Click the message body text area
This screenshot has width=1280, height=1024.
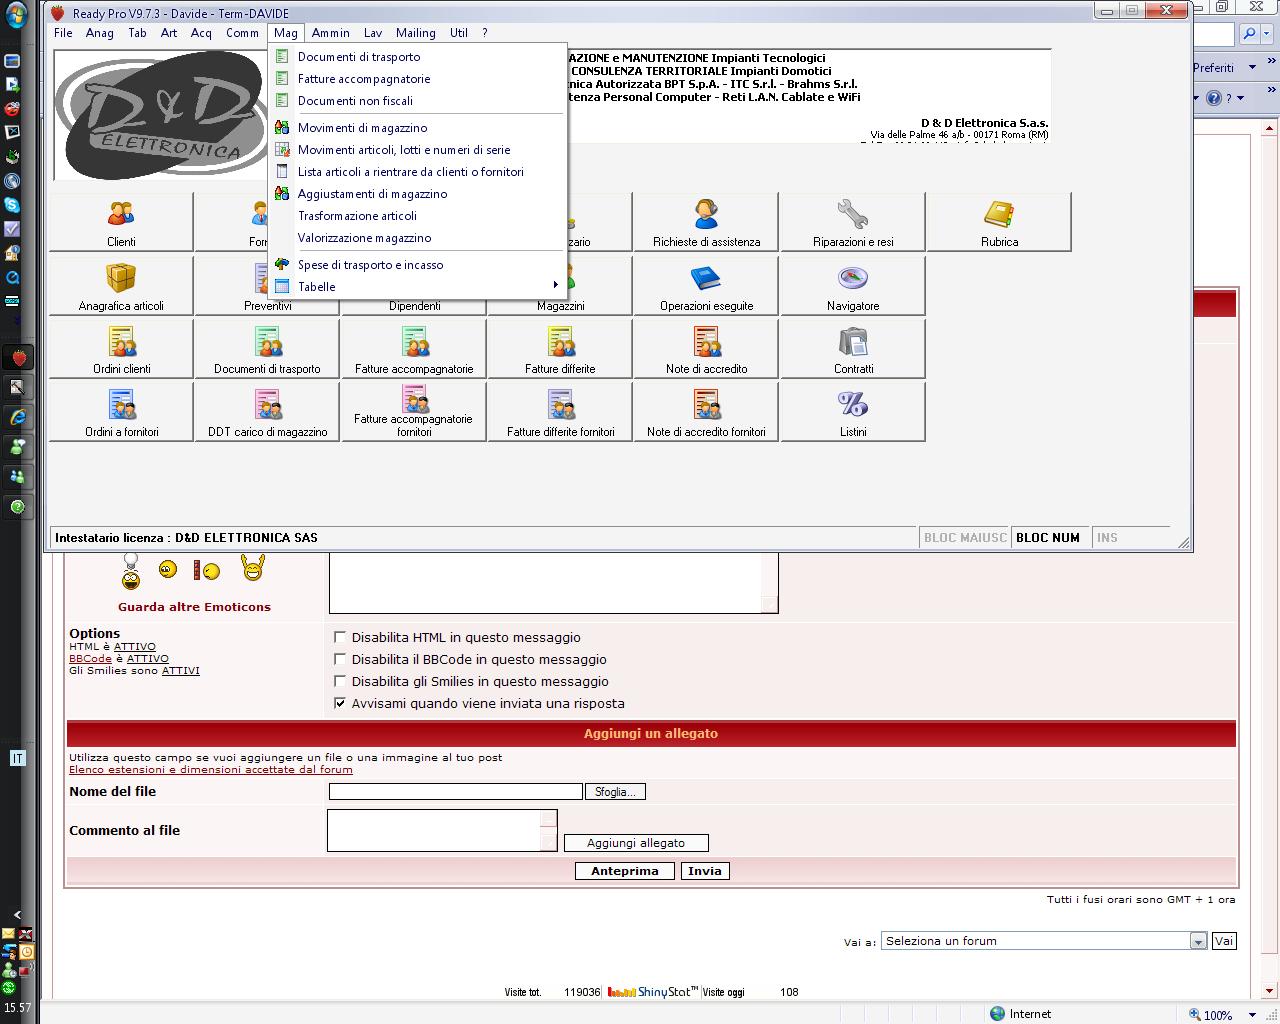coord(553,582)
